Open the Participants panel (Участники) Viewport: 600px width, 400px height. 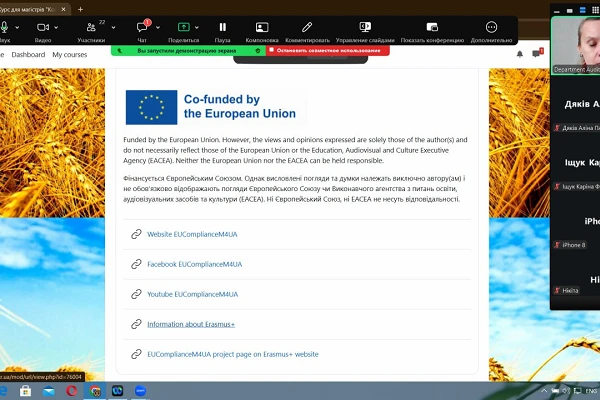point(90,27)
